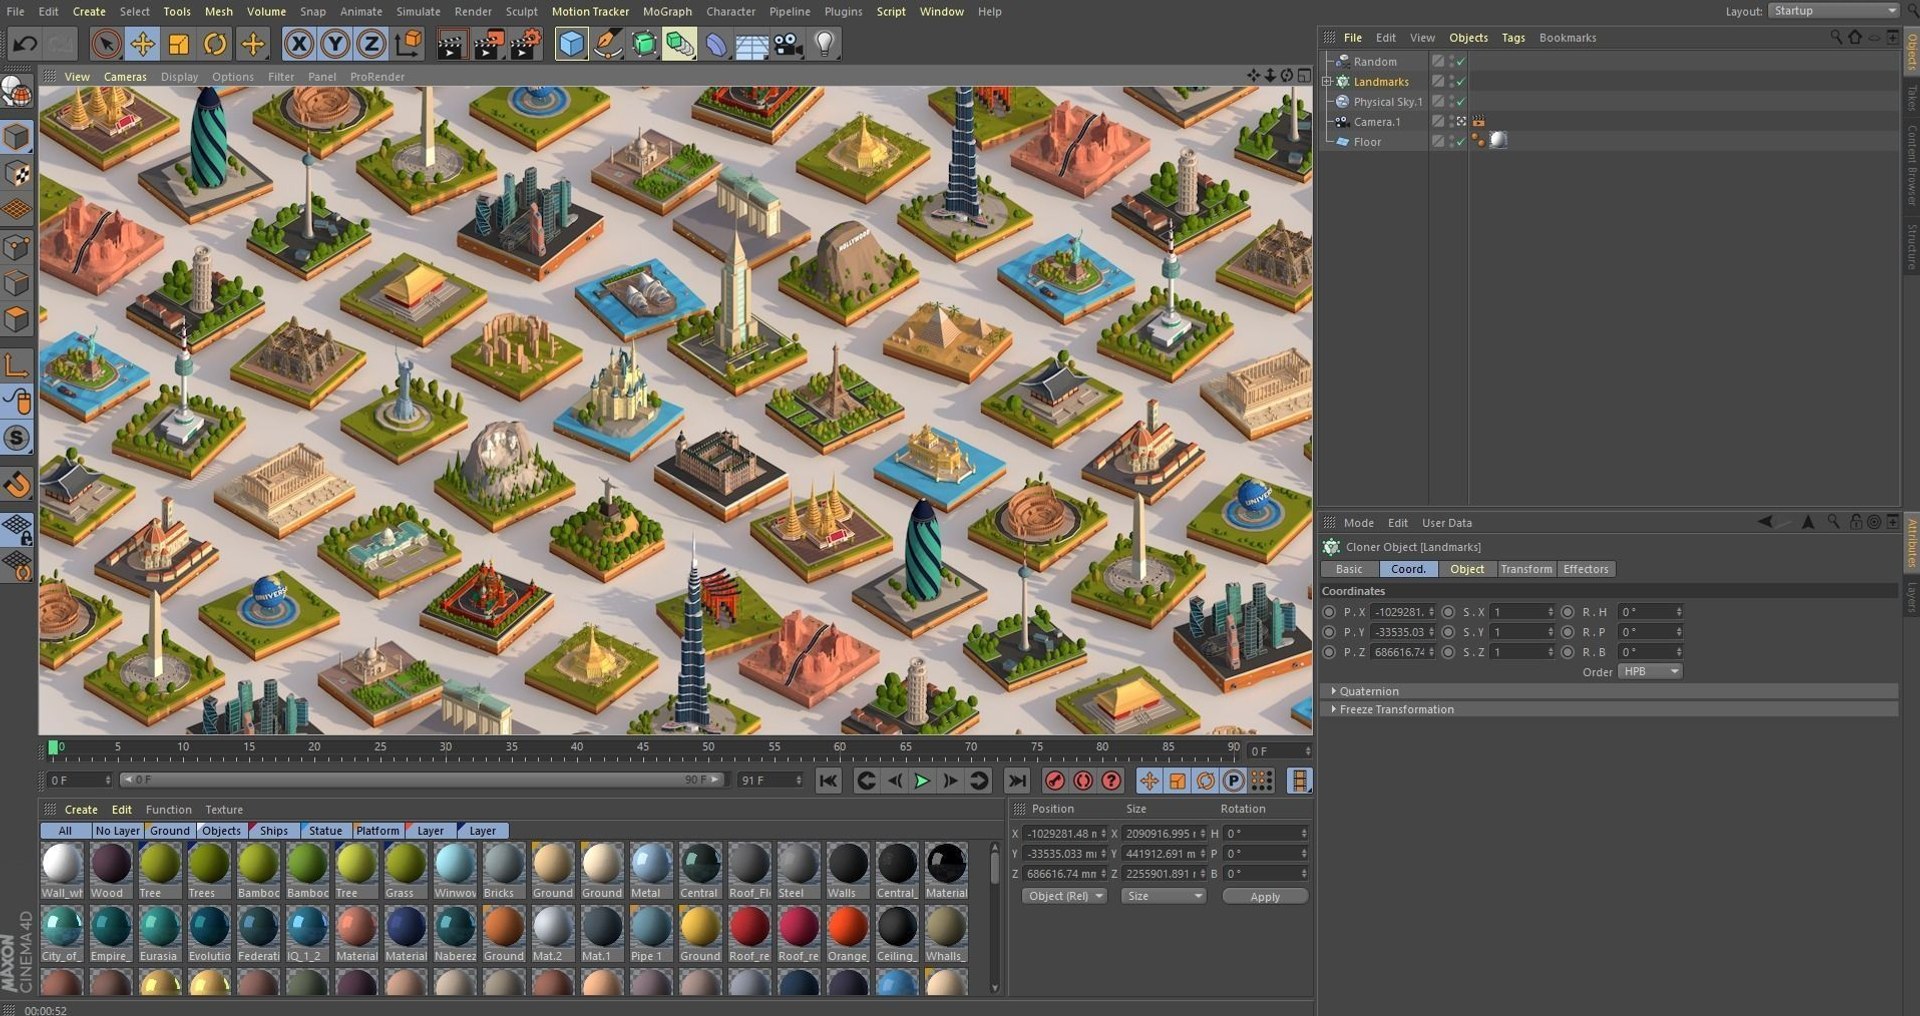The height and width of the screenshot is (1016, 1920).
Task: Select the Wood material swatch
Action: [111, 870]
